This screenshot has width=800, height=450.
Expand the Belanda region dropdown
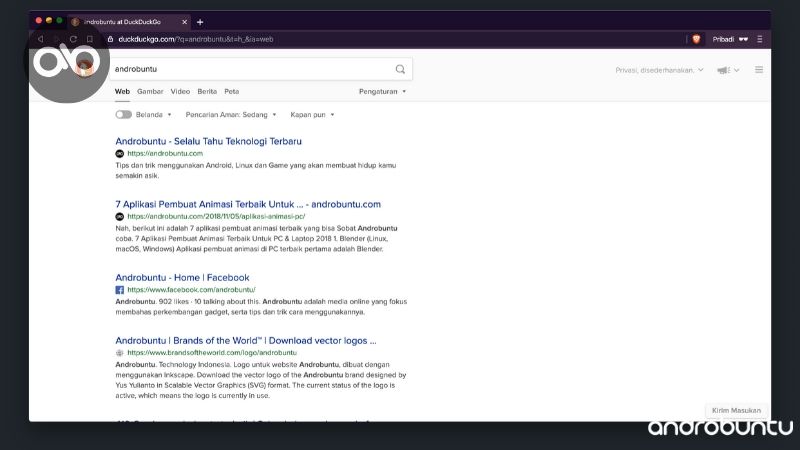[x=154, y=115]
